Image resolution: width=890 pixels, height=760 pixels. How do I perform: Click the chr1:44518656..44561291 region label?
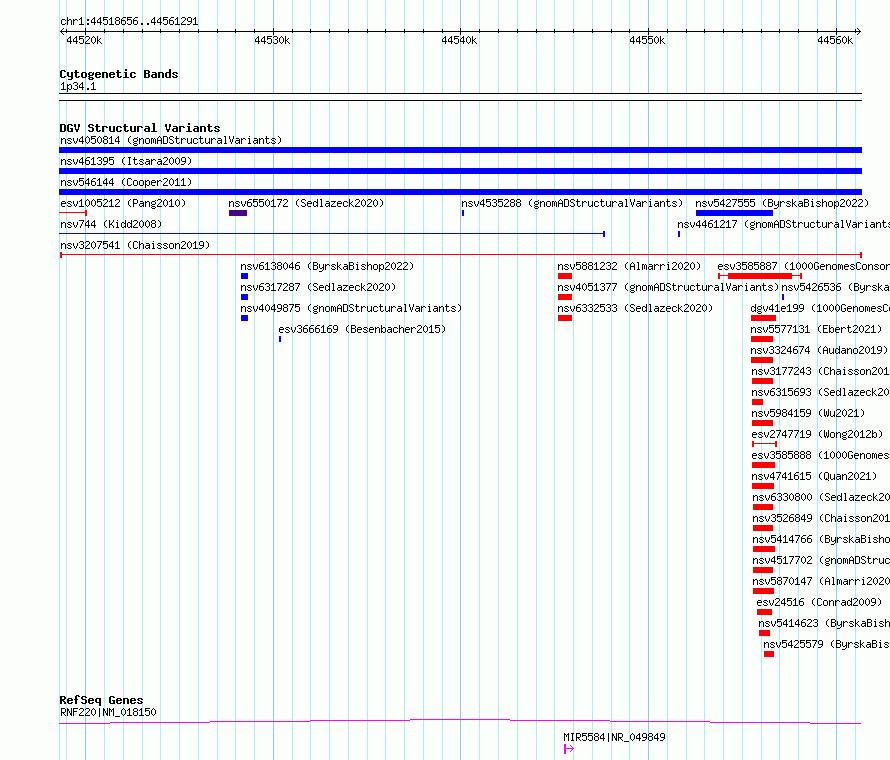pos(129,22)
